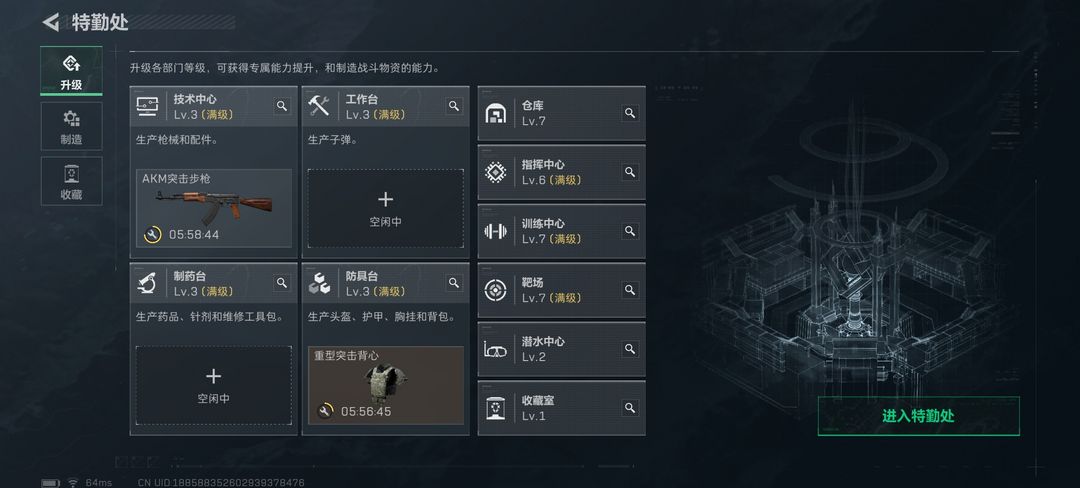Switch to the 收藏 tab

coord(71,181)
